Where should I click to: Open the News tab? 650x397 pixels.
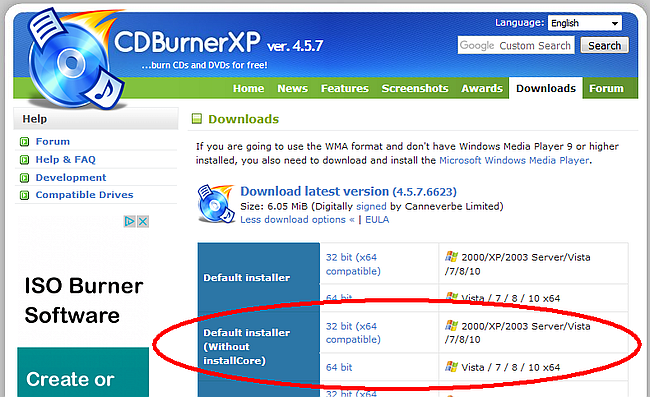pyautogui.click(x=292, y=88)
